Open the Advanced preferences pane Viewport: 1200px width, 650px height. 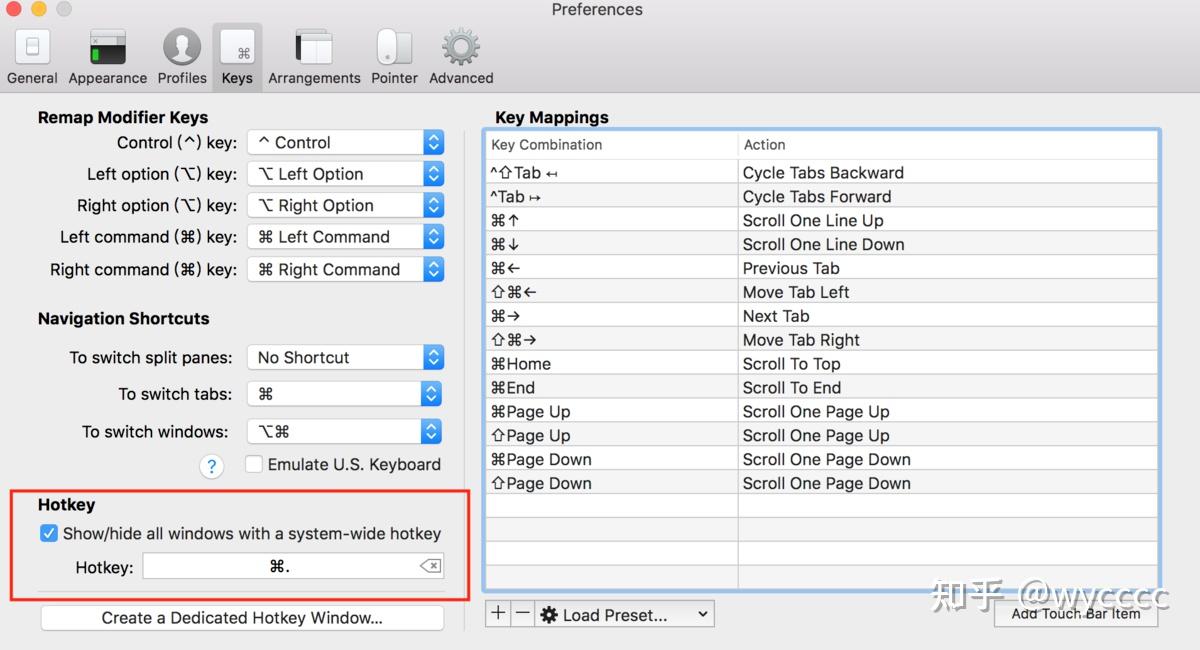[460, 50]
